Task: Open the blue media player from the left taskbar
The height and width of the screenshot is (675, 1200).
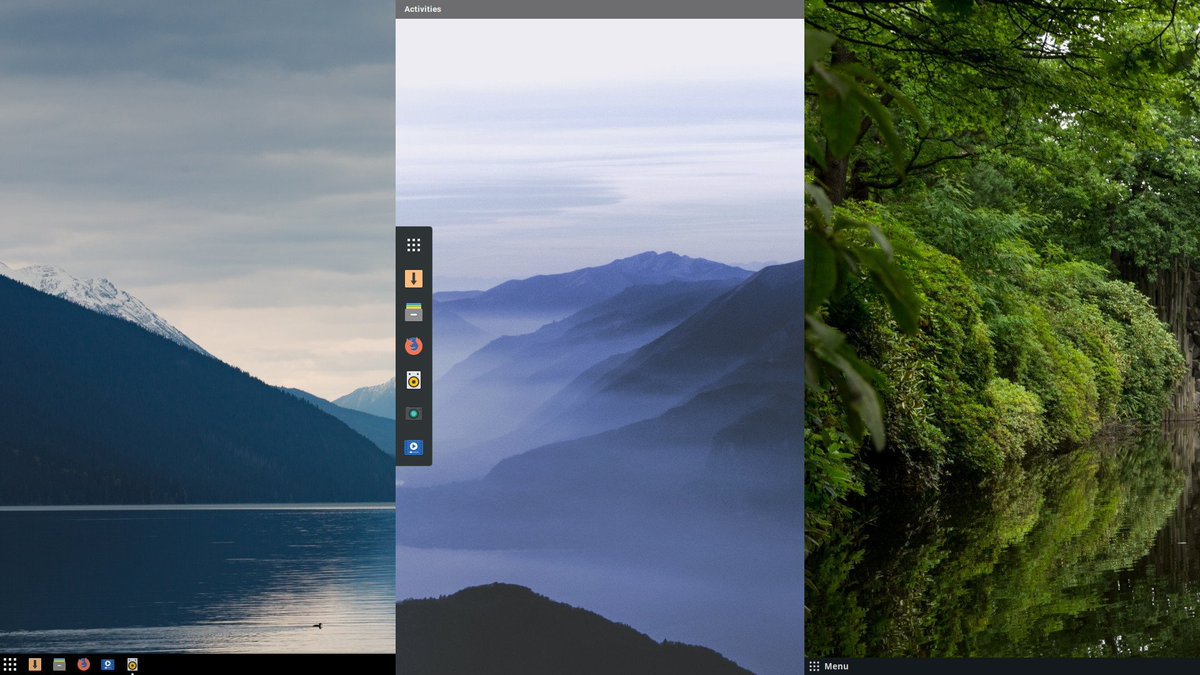Action: (105, 663)
